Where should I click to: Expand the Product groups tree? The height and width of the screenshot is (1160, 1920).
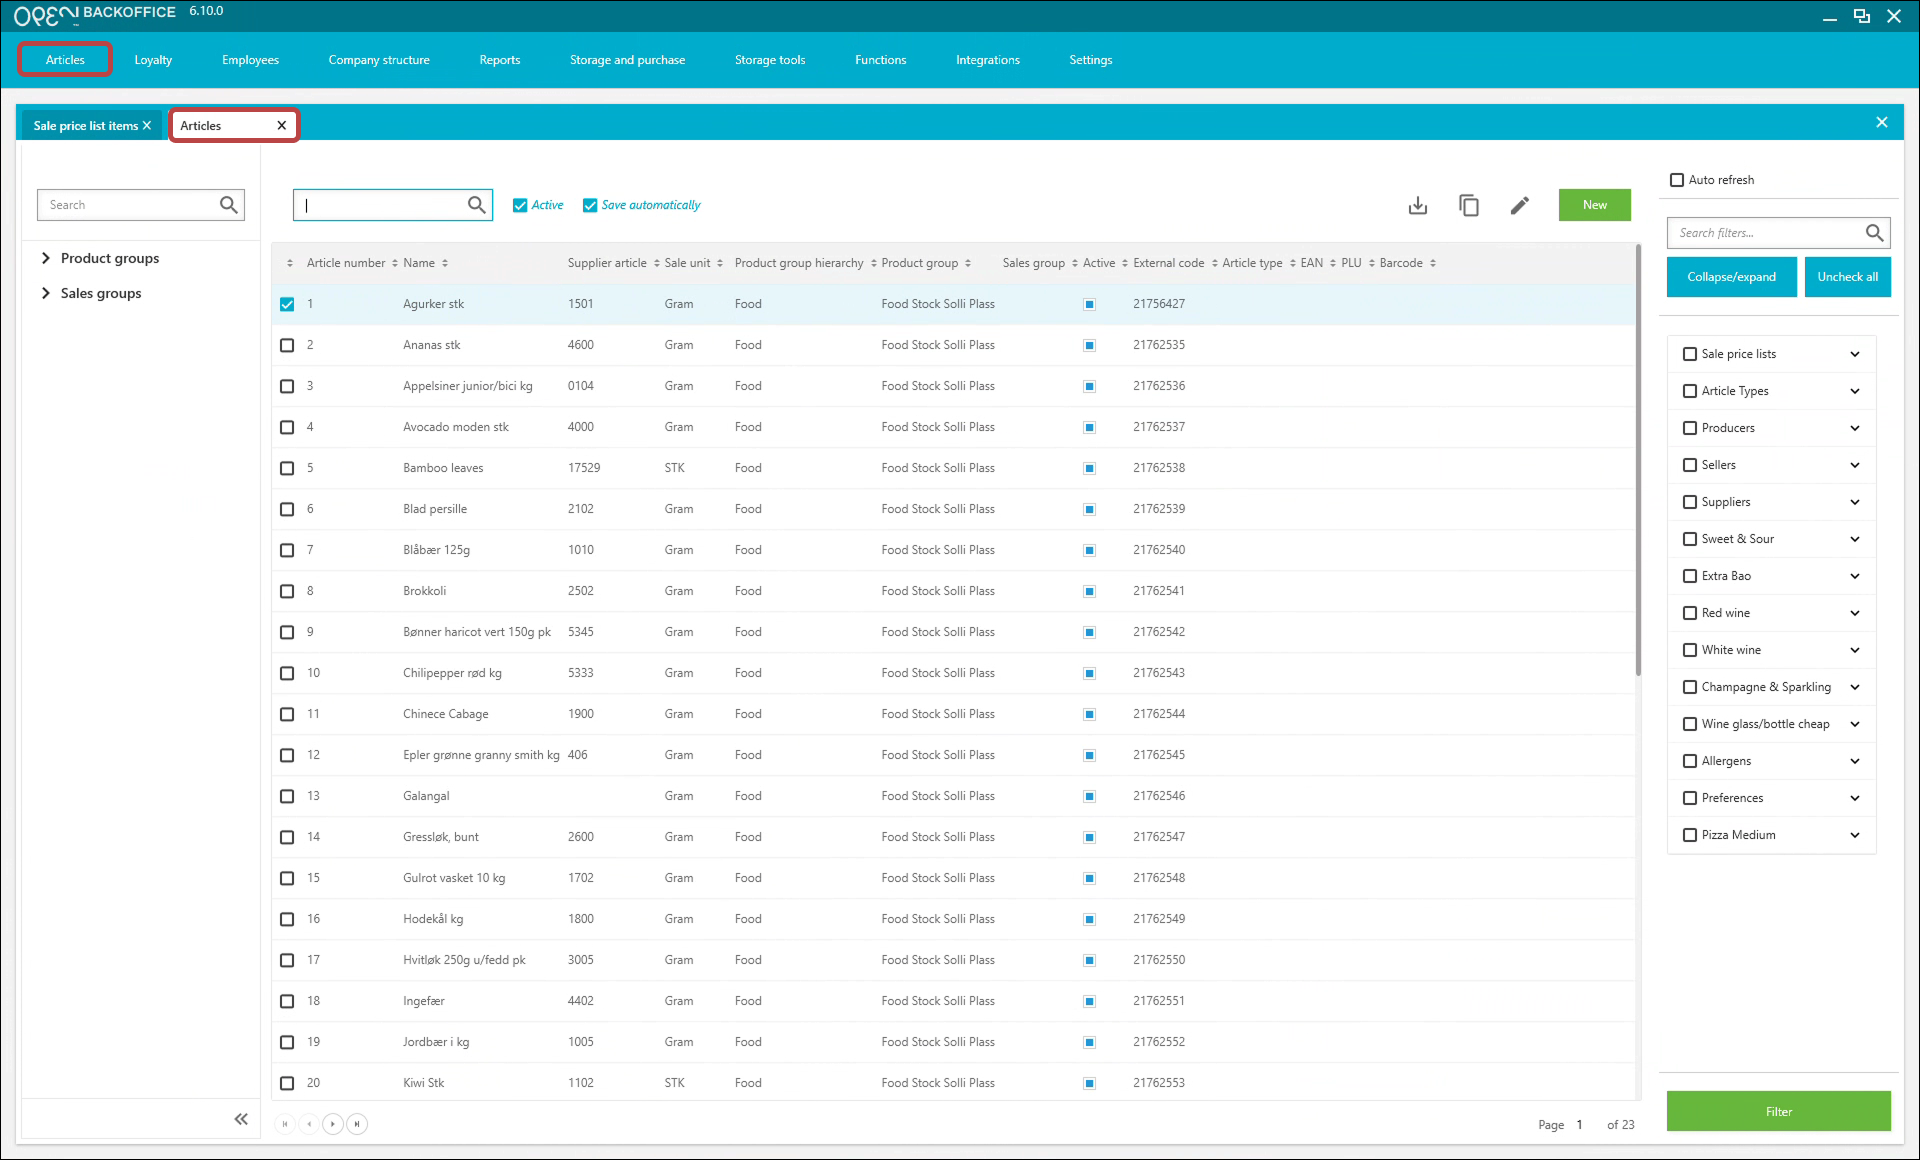click(45, 258)
